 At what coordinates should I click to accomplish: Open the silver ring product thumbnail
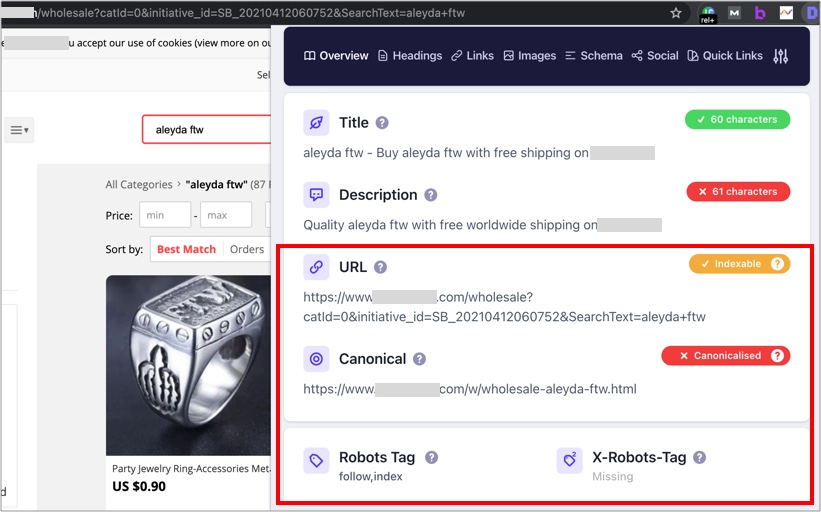188,365
